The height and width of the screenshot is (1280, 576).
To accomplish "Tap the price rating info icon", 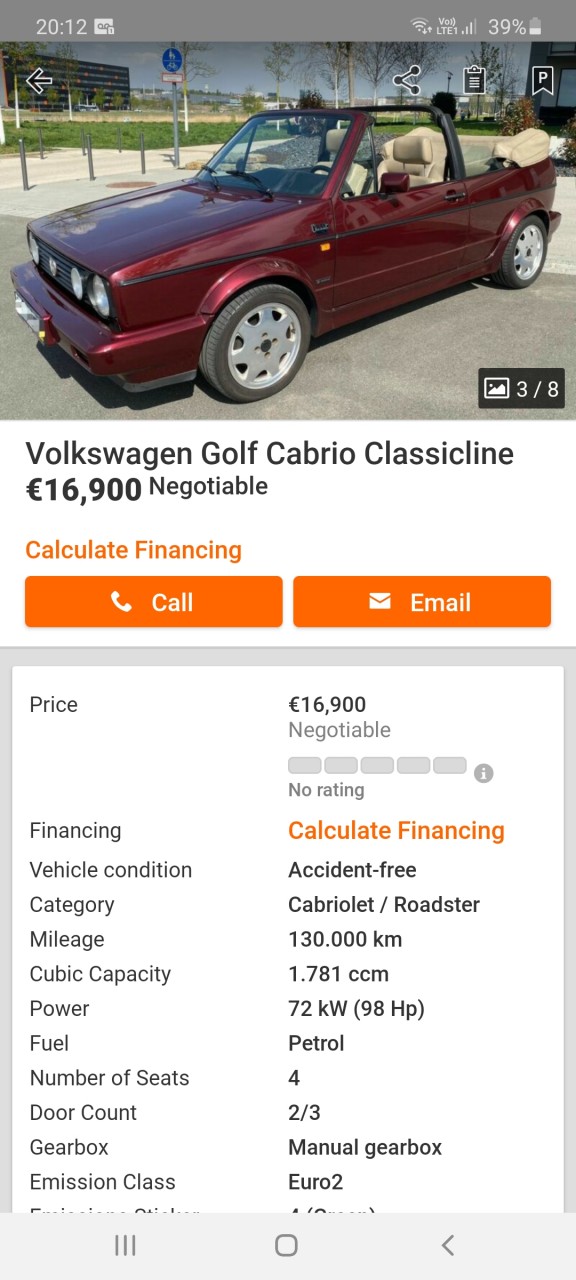I will pyautogui.click(x=483, y=773).
